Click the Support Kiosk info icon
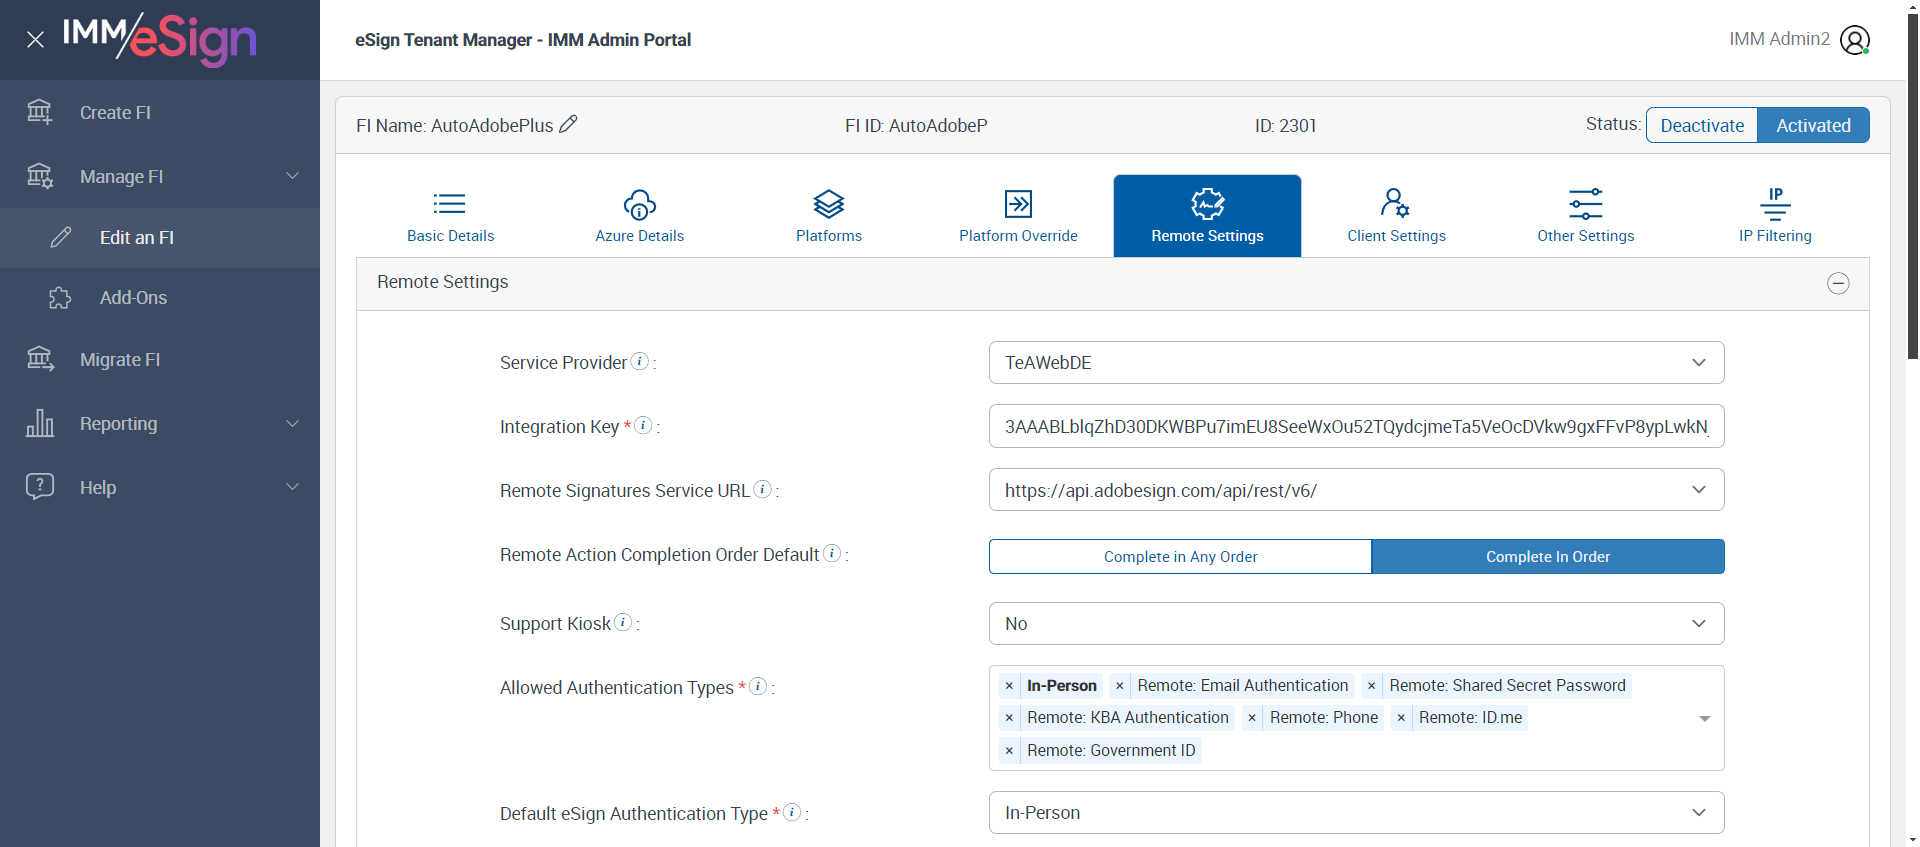 623,622
